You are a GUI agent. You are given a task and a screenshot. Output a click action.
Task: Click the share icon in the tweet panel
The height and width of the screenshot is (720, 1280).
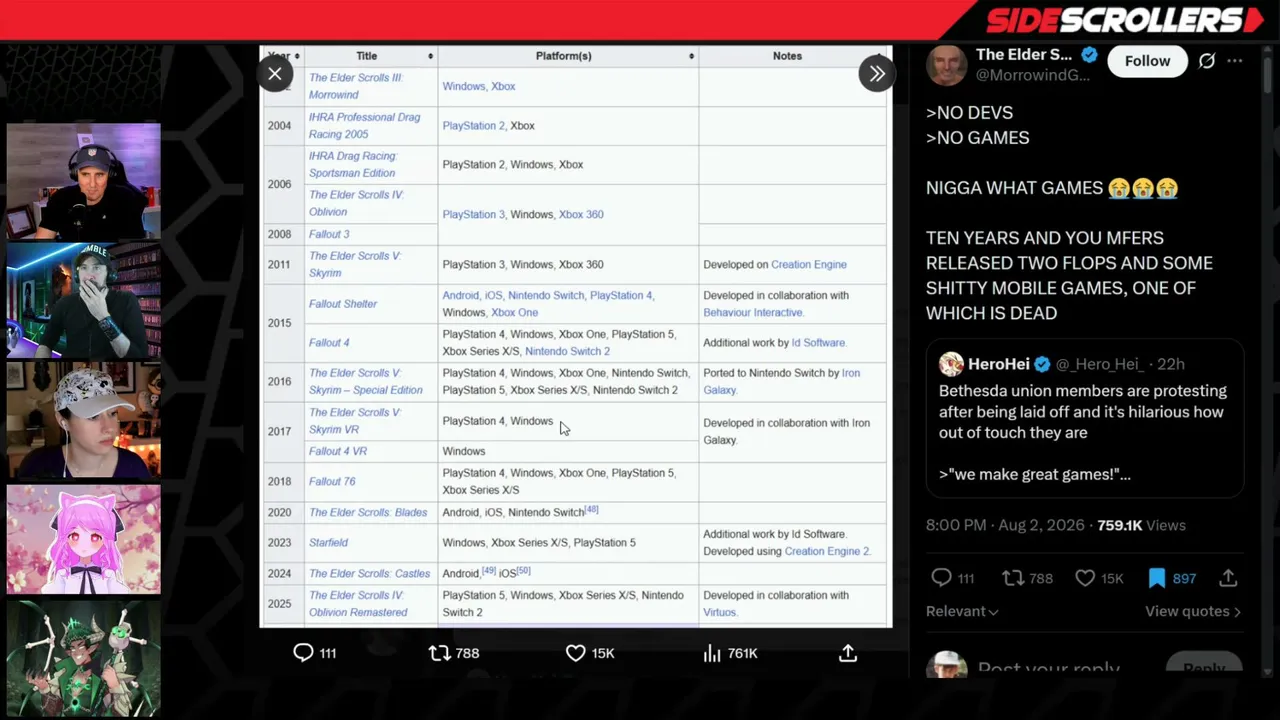tap(1229, 578)
